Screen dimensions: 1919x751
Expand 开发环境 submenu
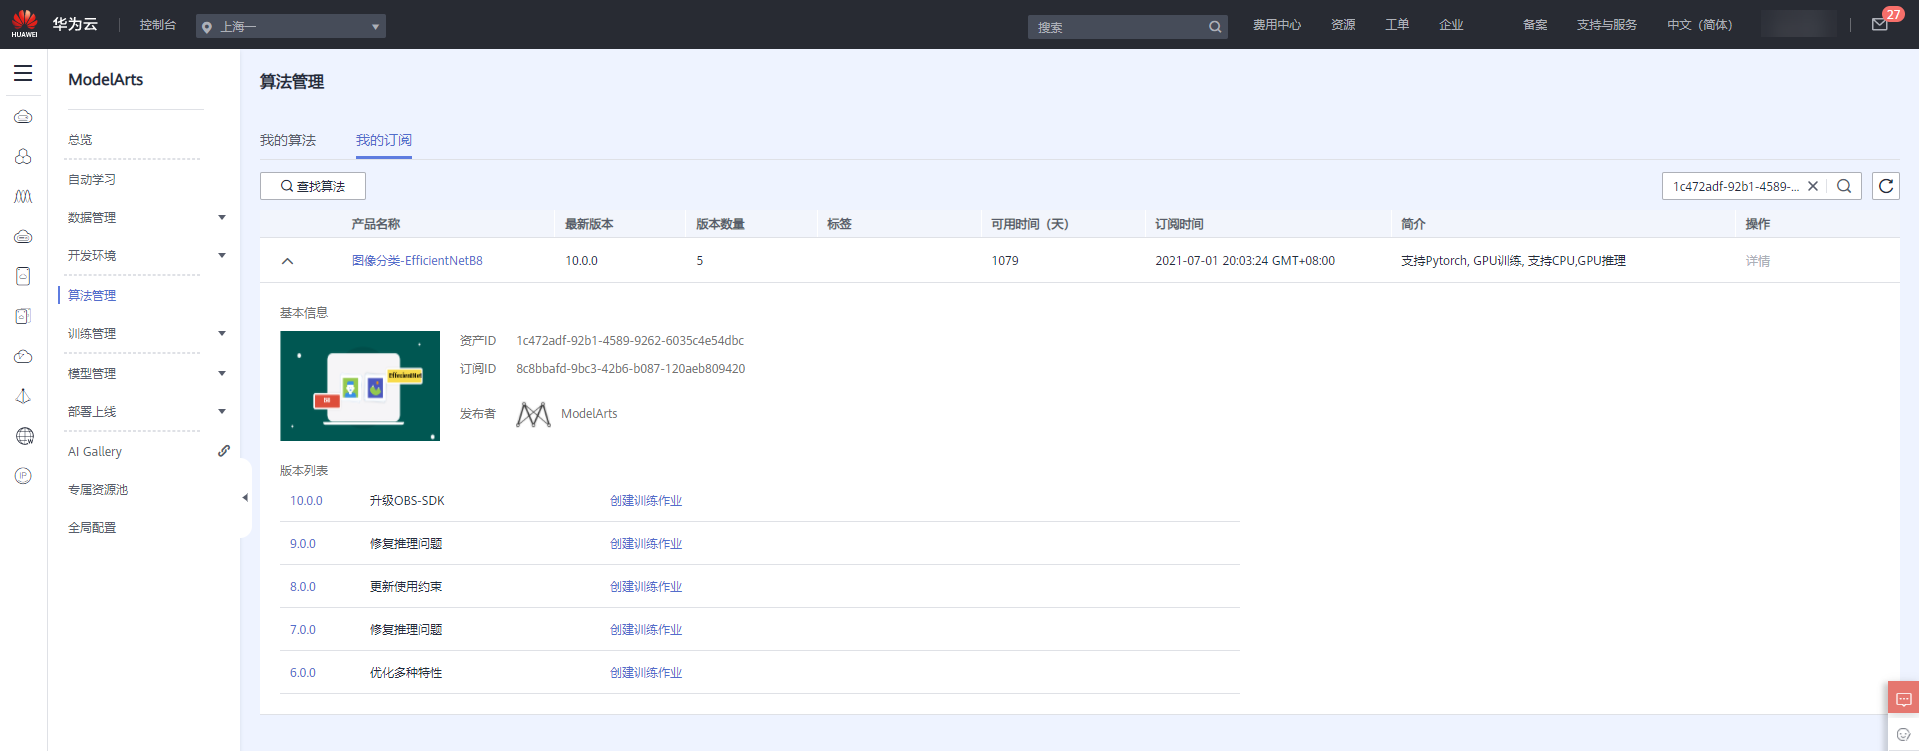coord(222,255)
